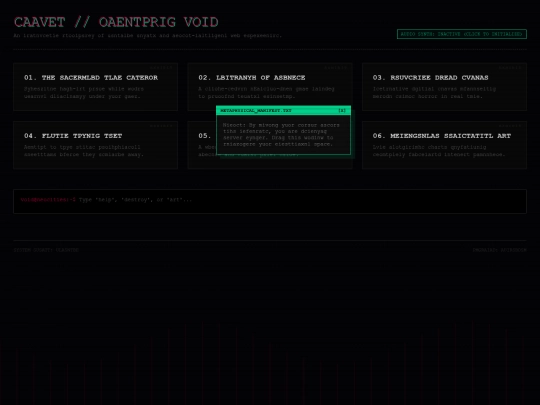Click the Caavet // Oaentprig Void heading
The height and width of the screenshot is (405, 540).
[116, 22]
